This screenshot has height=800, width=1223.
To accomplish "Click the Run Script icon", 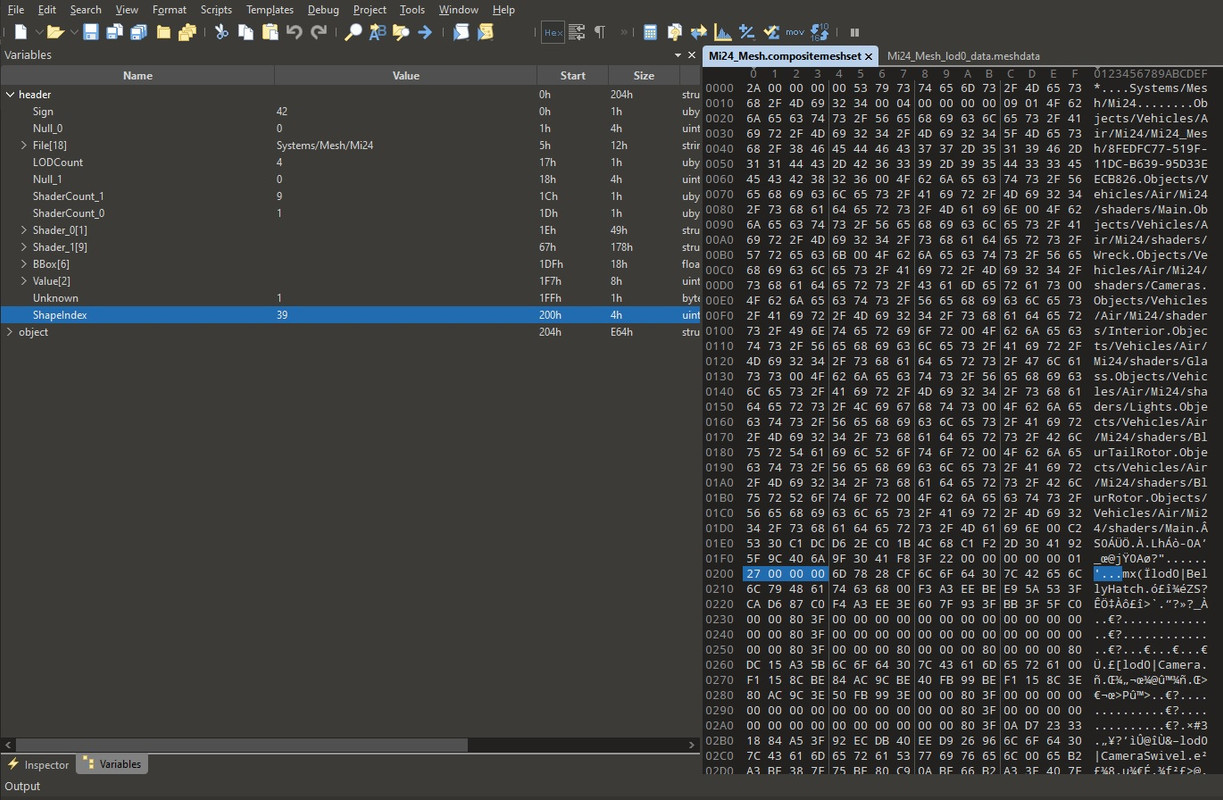I will tap(461, 32).
